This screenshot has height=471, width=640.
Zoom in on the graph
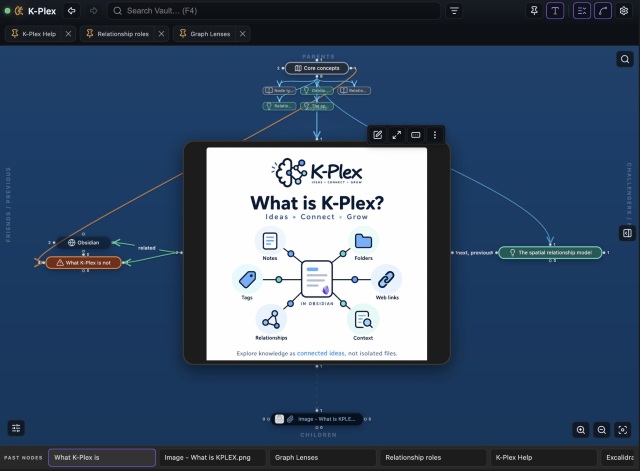pyautogui.click(x=581, y=430)
